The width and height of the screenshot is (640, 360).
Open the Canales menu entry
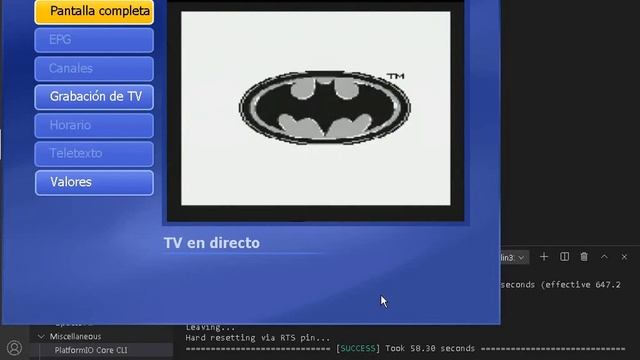pyautogui.click(x=94, y=69)
